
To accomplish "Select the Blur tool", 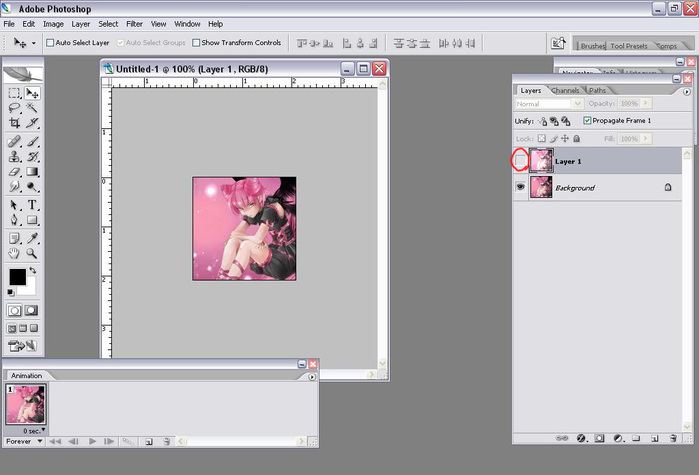I will click(14, 187).
